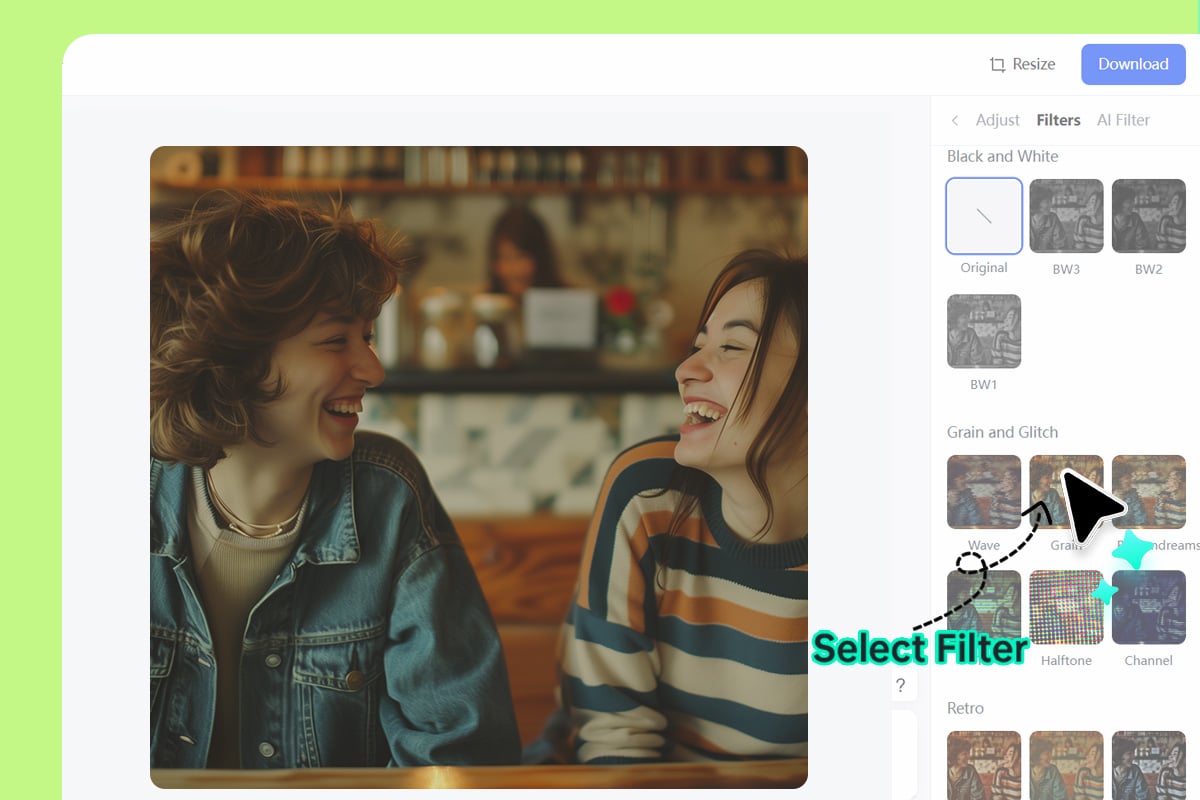Switch to the Adjust tab
Screen dimensions: 1200x800
click(997, 120)
